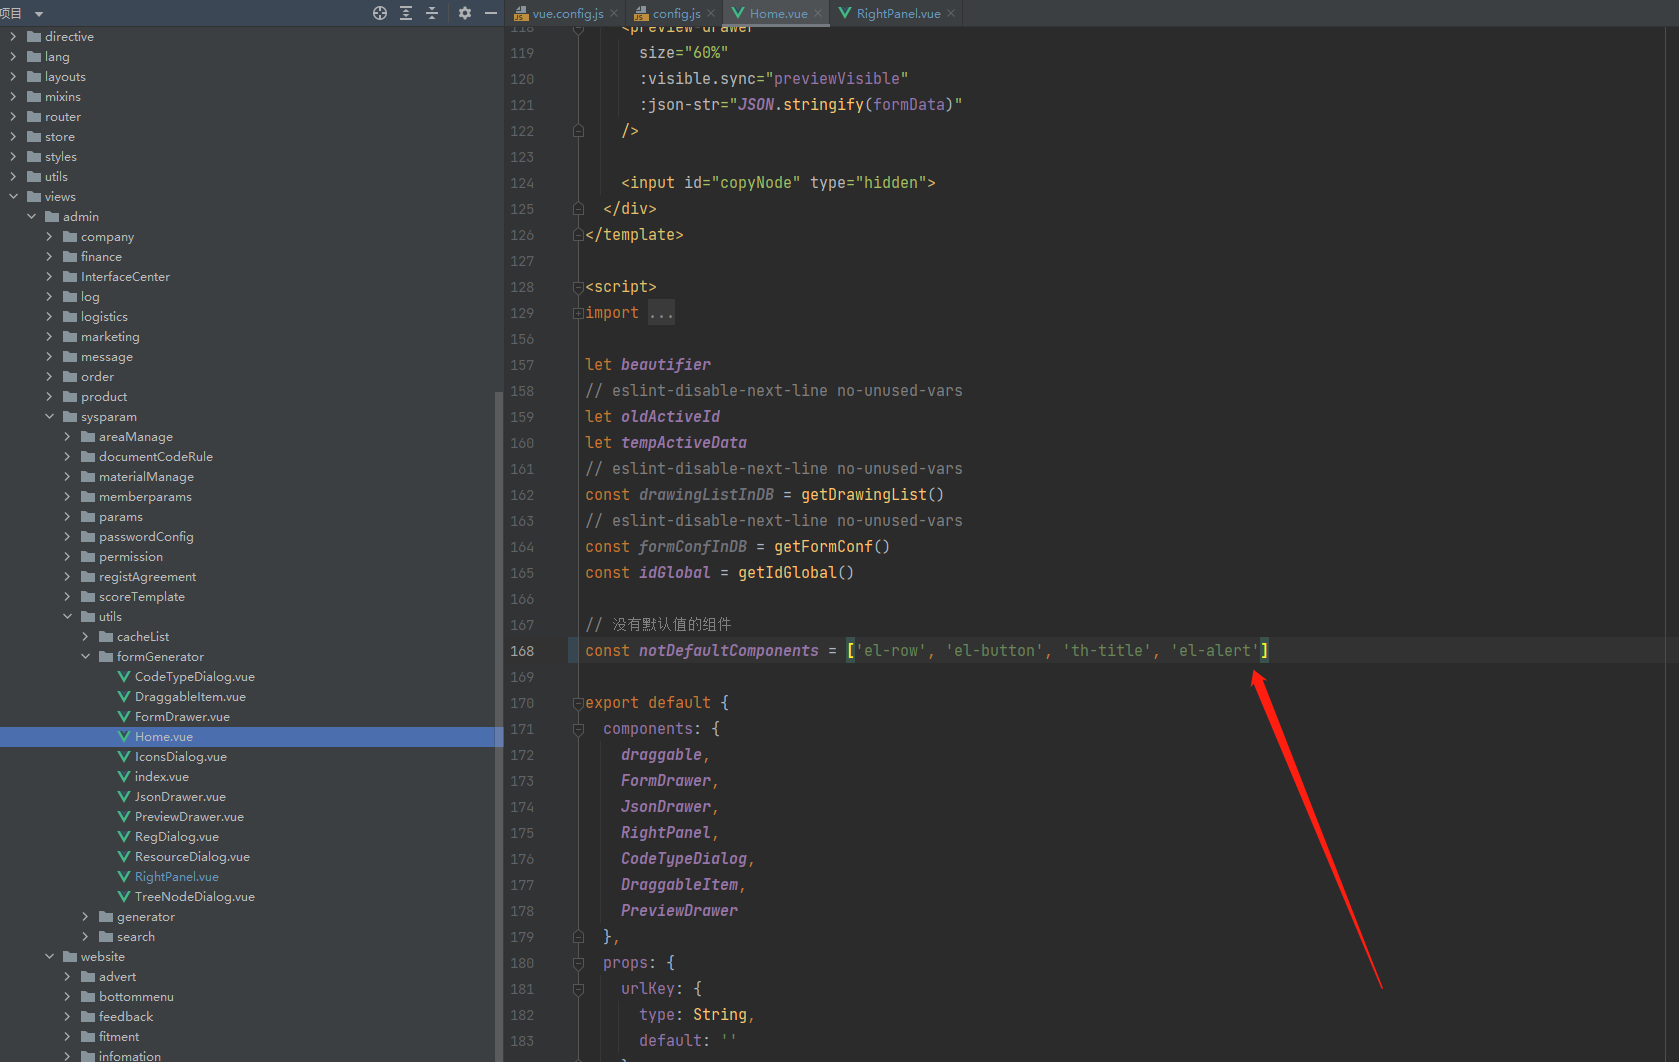The width and height of the screenshot is (1679, 1062).
Task: Click the locate opened file crosshair icon
Action: click(380, 13)
